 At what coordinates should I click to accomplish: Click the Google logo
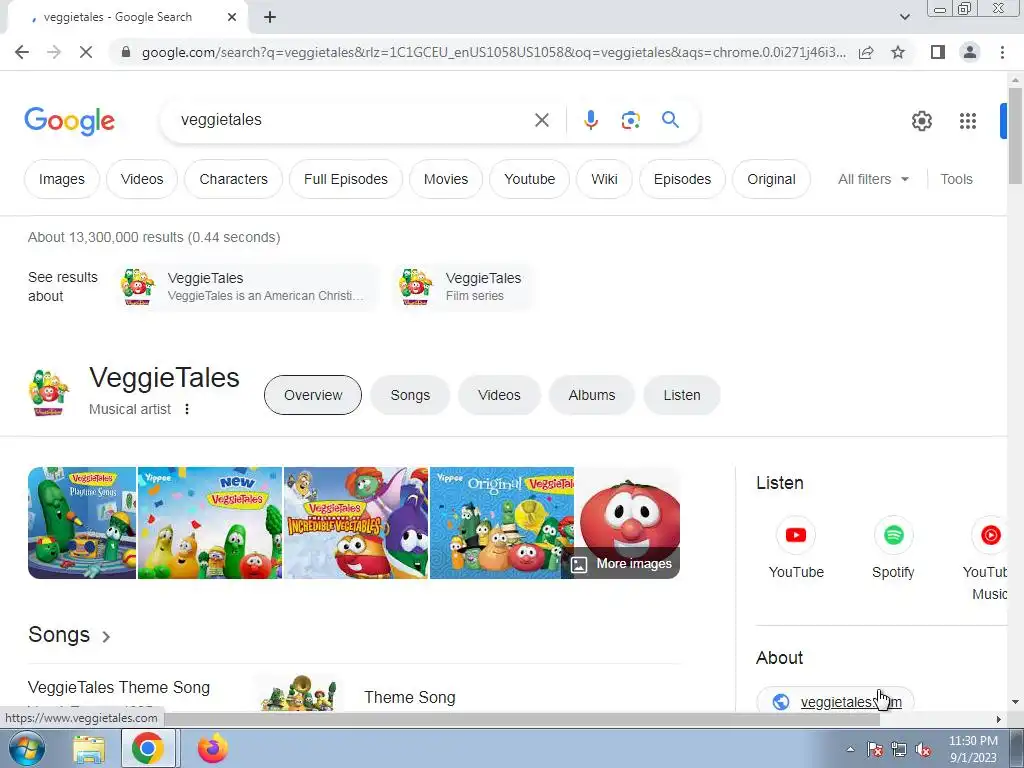pyautogui.click(x=69, y=121)
